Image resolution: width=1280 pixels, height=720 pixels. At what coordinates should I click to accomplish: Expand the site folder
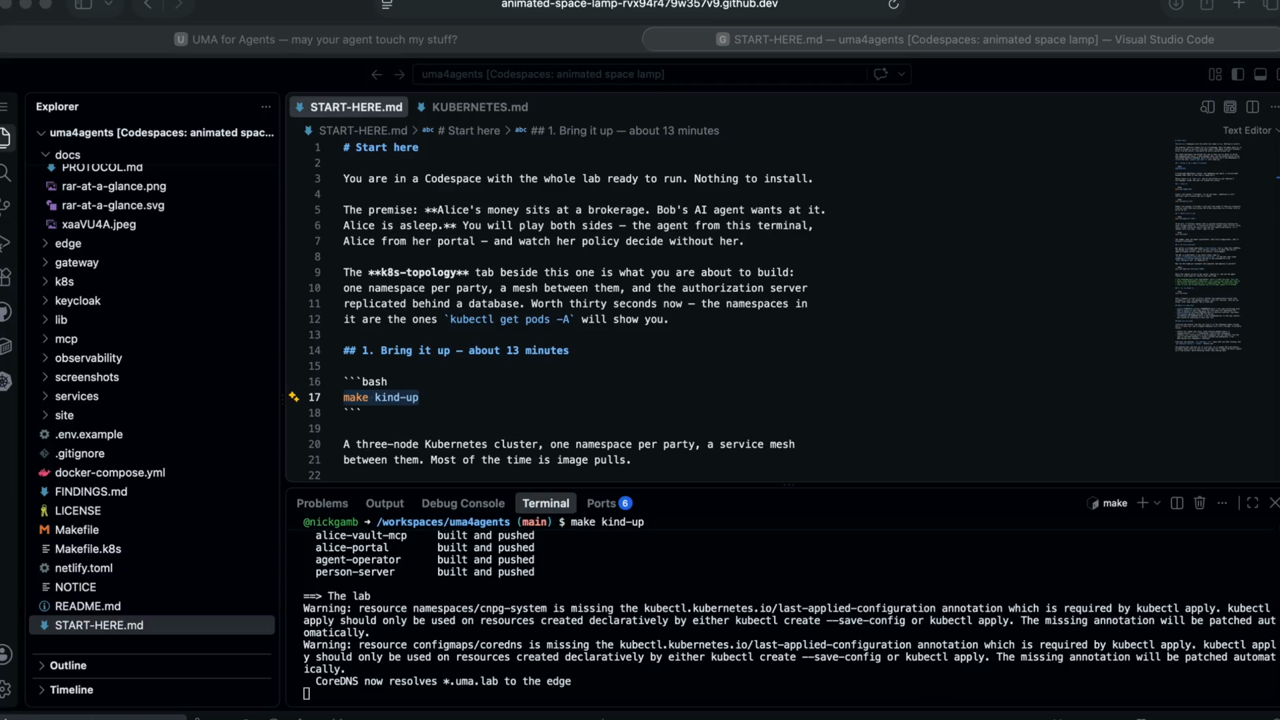coord(152,415)
